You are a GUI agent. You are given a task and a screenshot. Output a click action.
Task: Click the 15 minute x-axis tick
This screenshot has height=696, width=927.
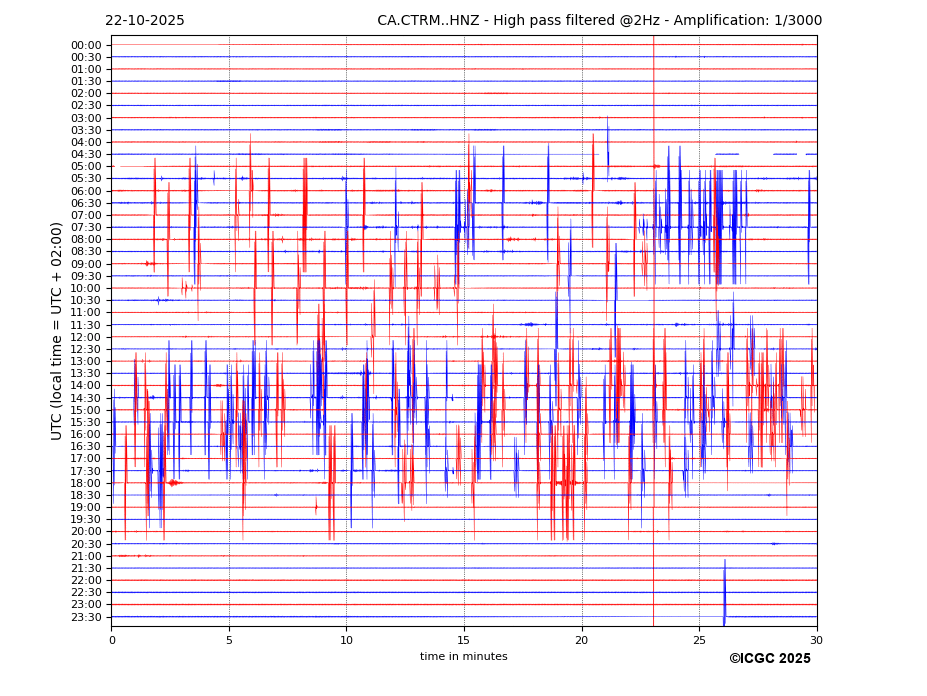pos(464,640)
